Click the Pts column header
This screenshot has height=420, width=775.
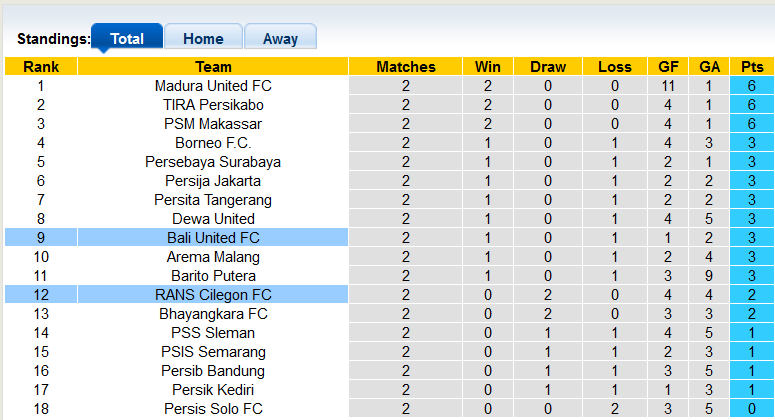click(x=751, y=67)
